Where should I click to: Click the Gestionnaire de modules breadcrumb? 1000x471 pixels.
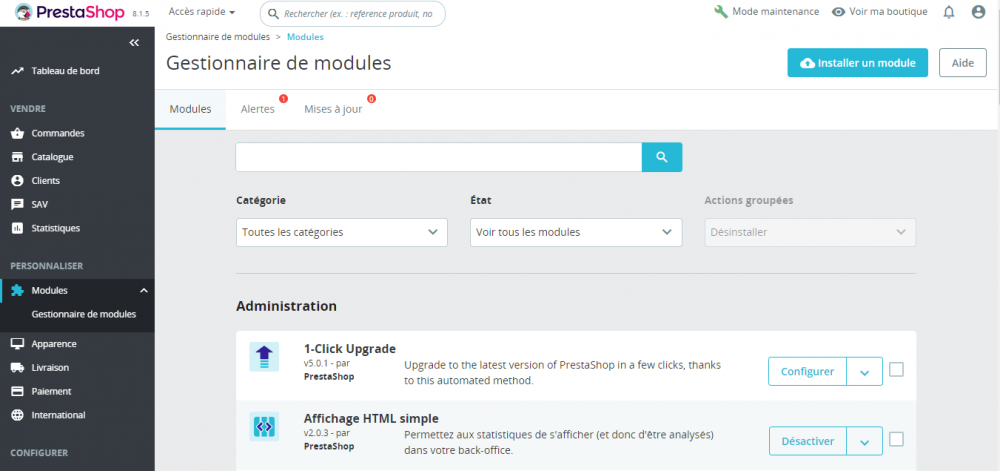[218, 37]
